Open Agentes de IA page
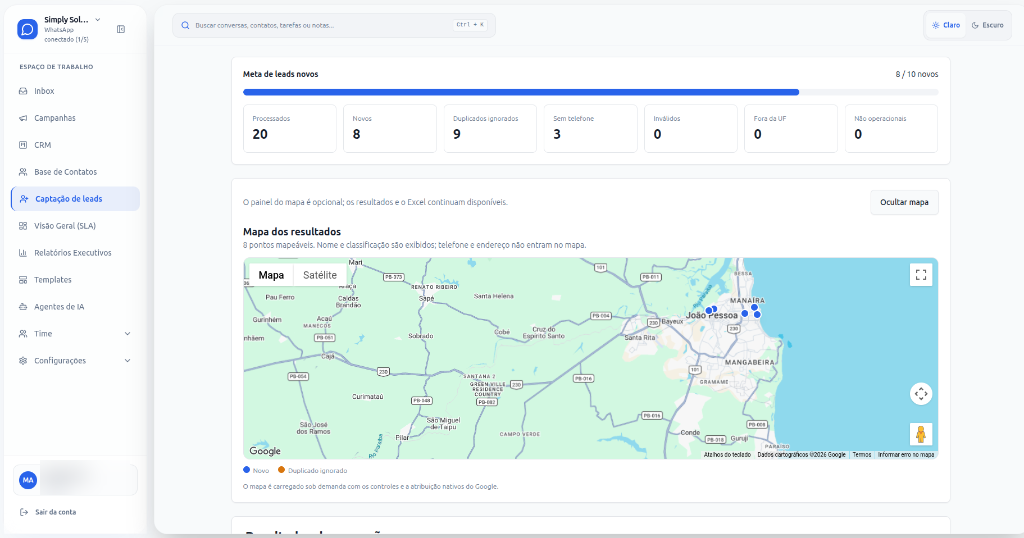1024x538 pixels. pyautogui.click(x=75, y=306)
